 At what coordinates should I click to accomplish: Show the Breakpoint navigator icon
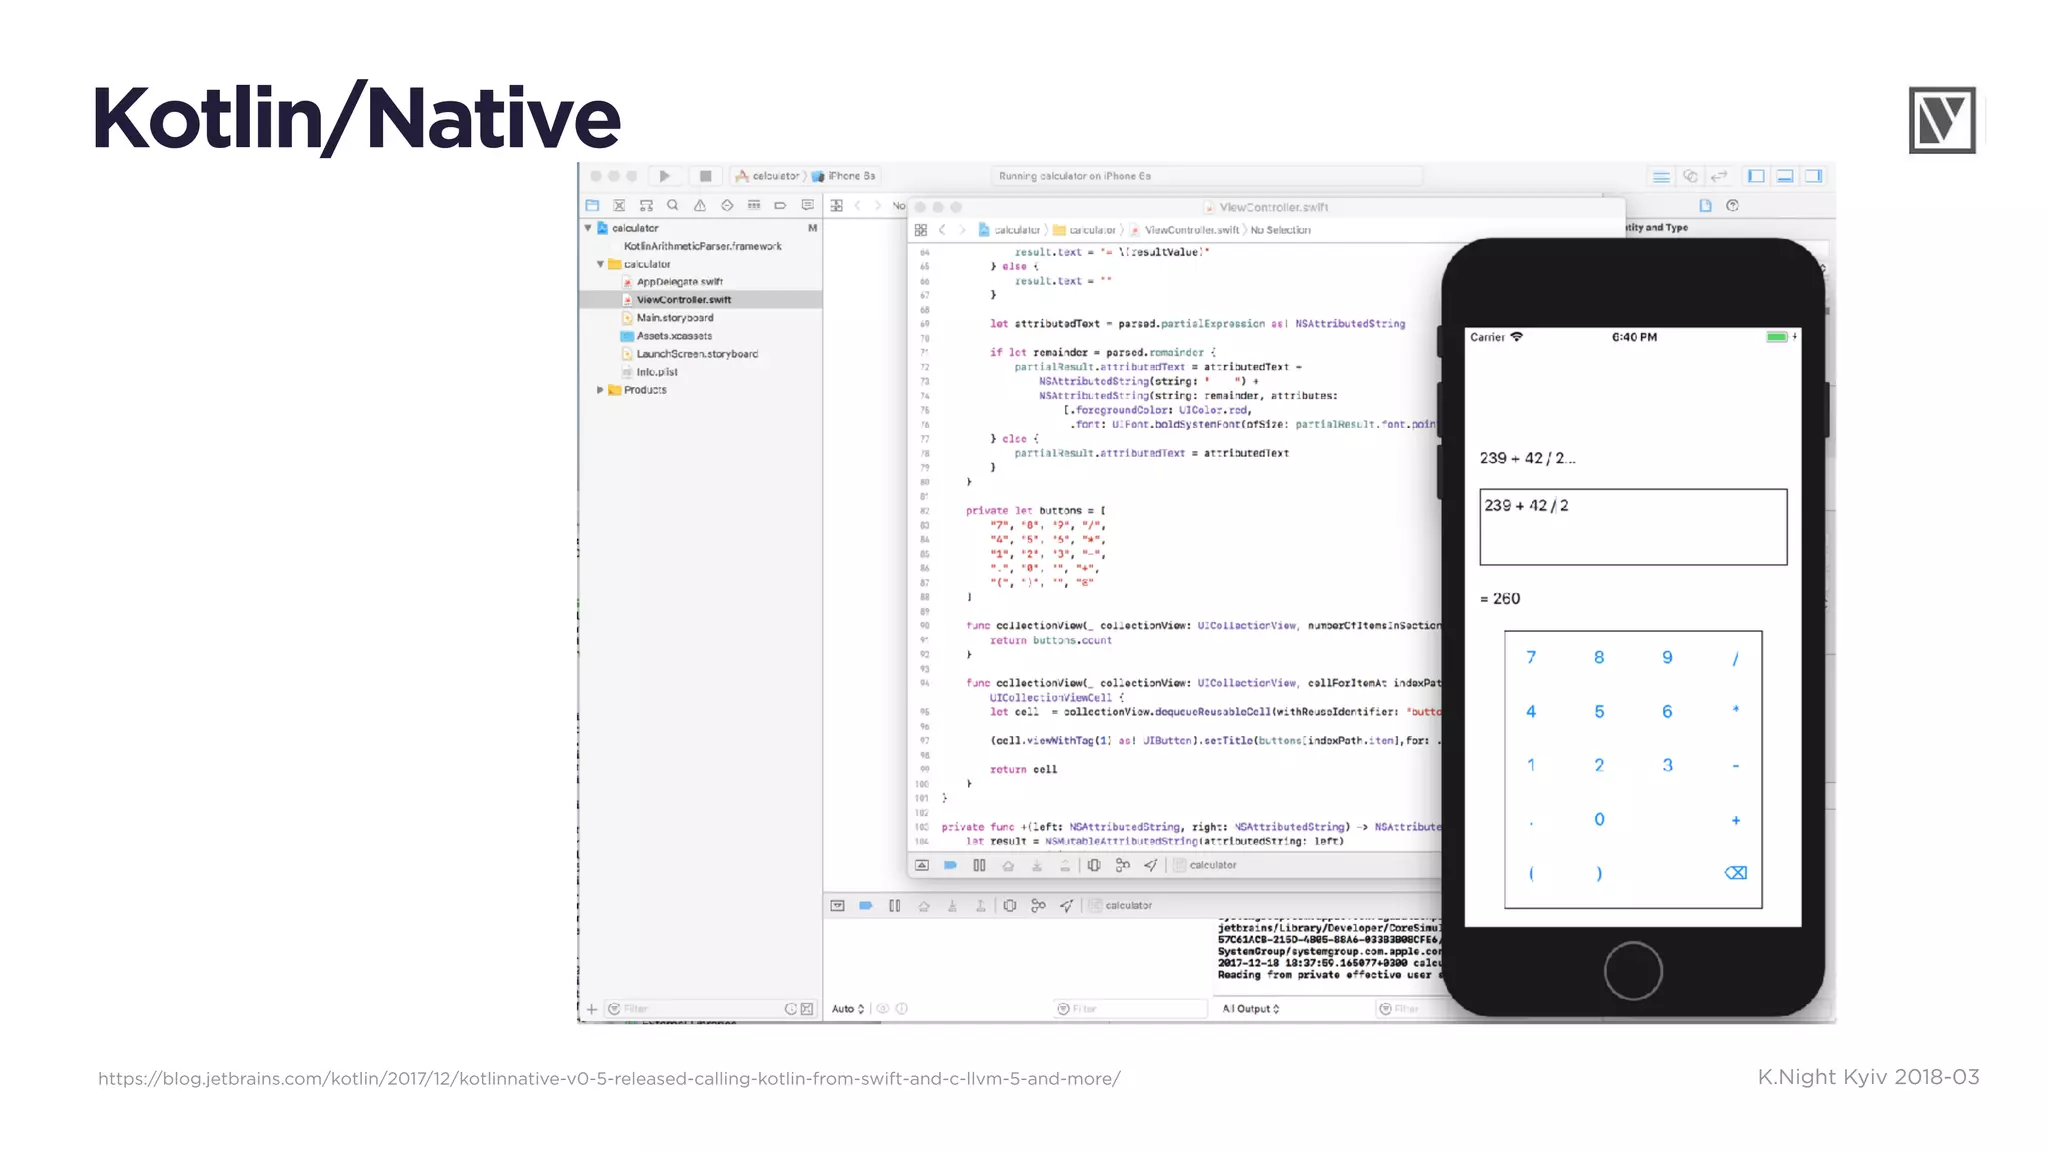[x=780, y=205]
